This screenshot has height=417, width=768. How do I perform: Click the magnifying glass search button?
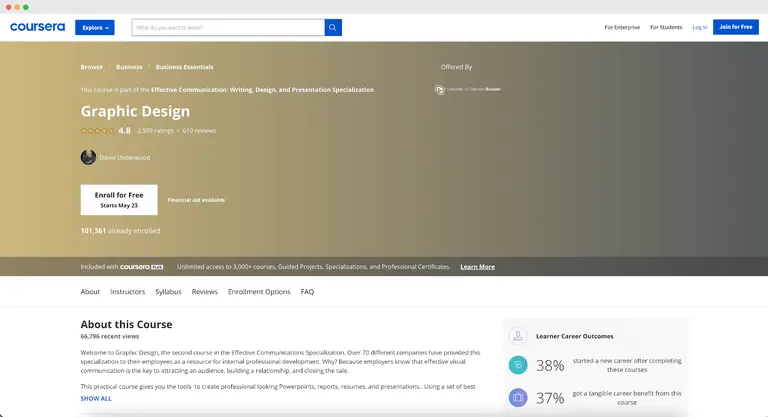(333, 27)
